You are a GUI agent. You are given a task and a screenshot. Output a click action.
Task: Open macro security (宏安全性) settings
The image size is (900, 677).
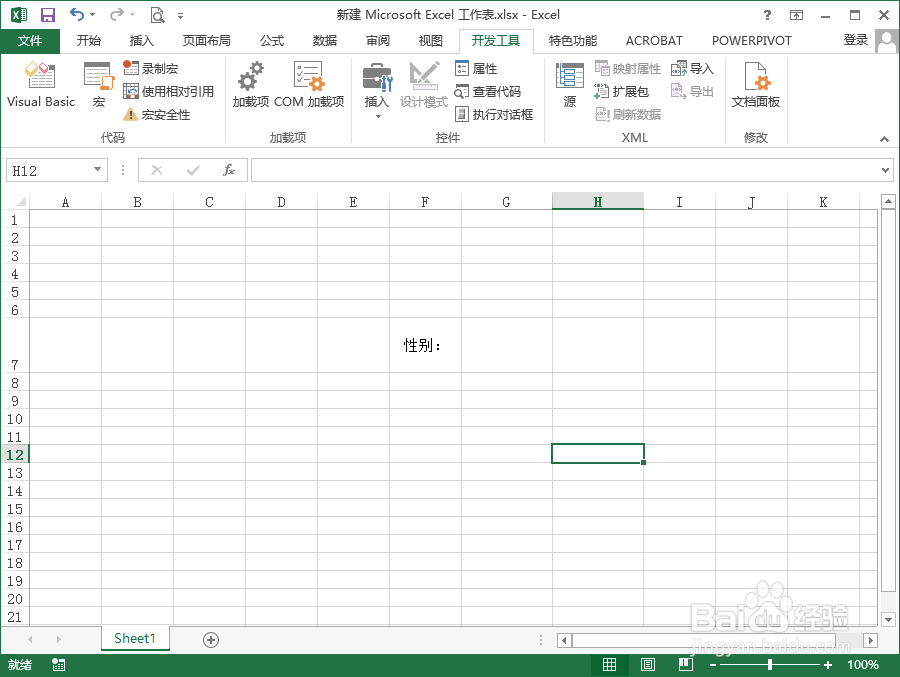point(157,114)
